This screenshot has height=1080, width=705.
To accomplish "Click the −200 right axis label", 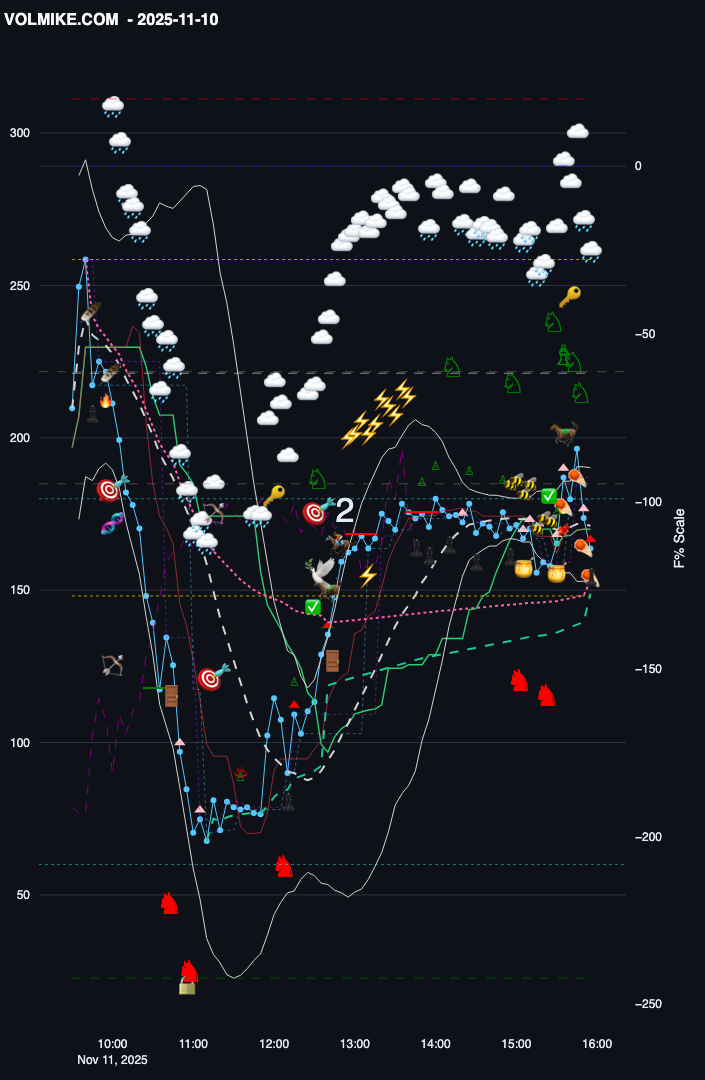I will pos(648,837).
